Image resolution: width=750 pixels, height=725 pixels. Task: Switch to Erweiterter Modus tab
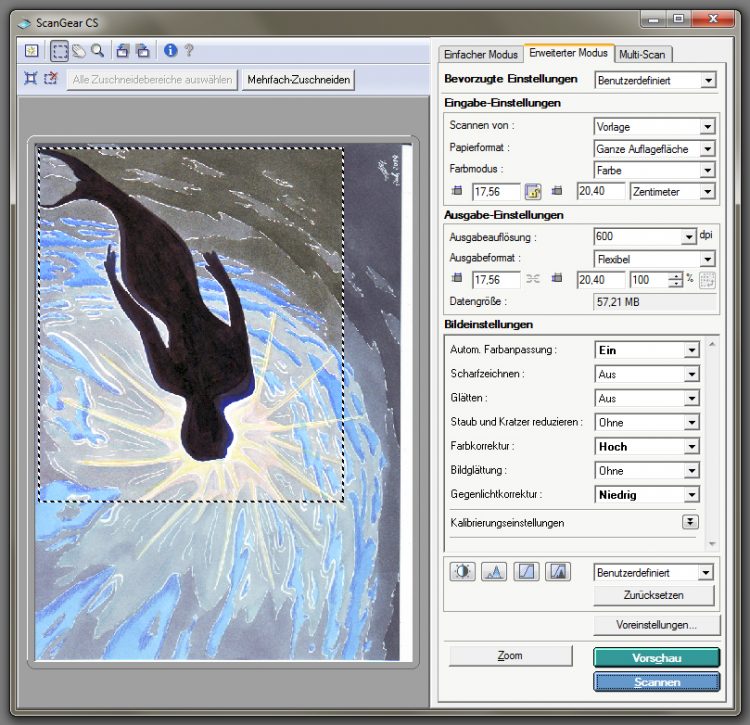tap(568, 53)
